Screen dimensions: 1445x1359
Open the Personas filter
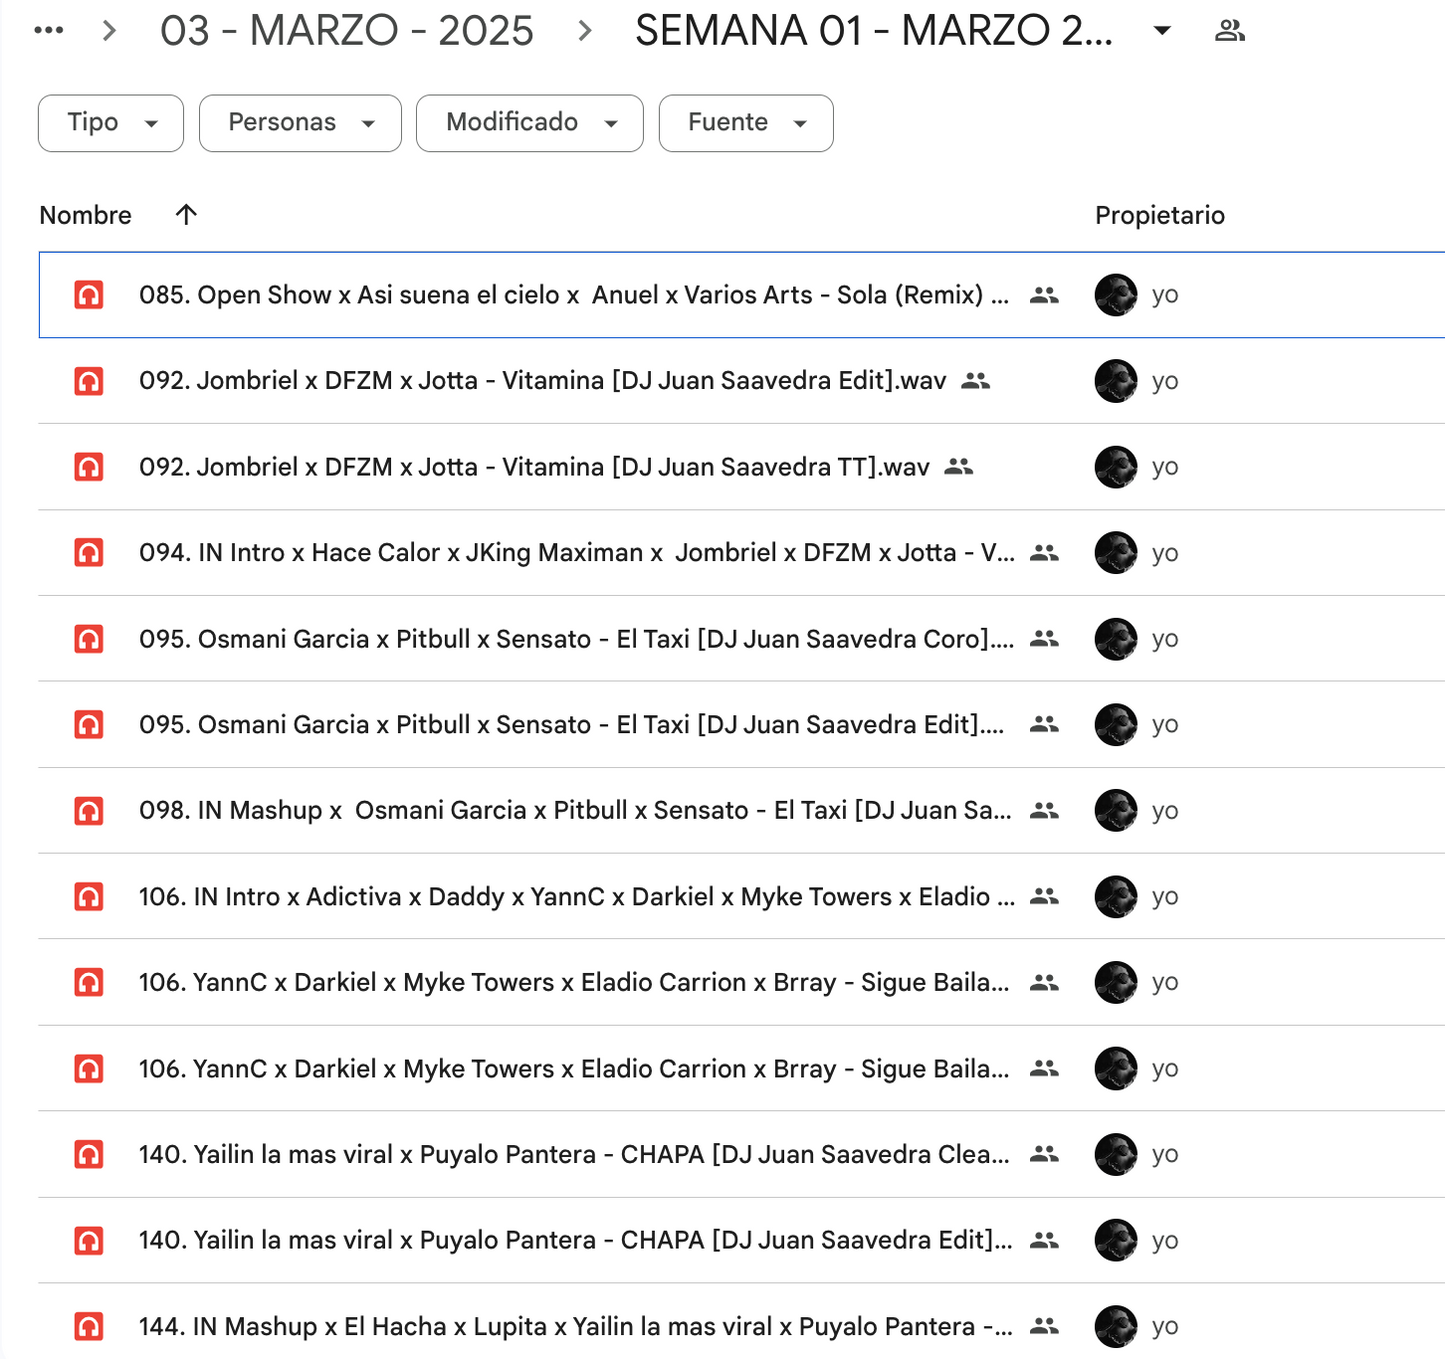299,123
